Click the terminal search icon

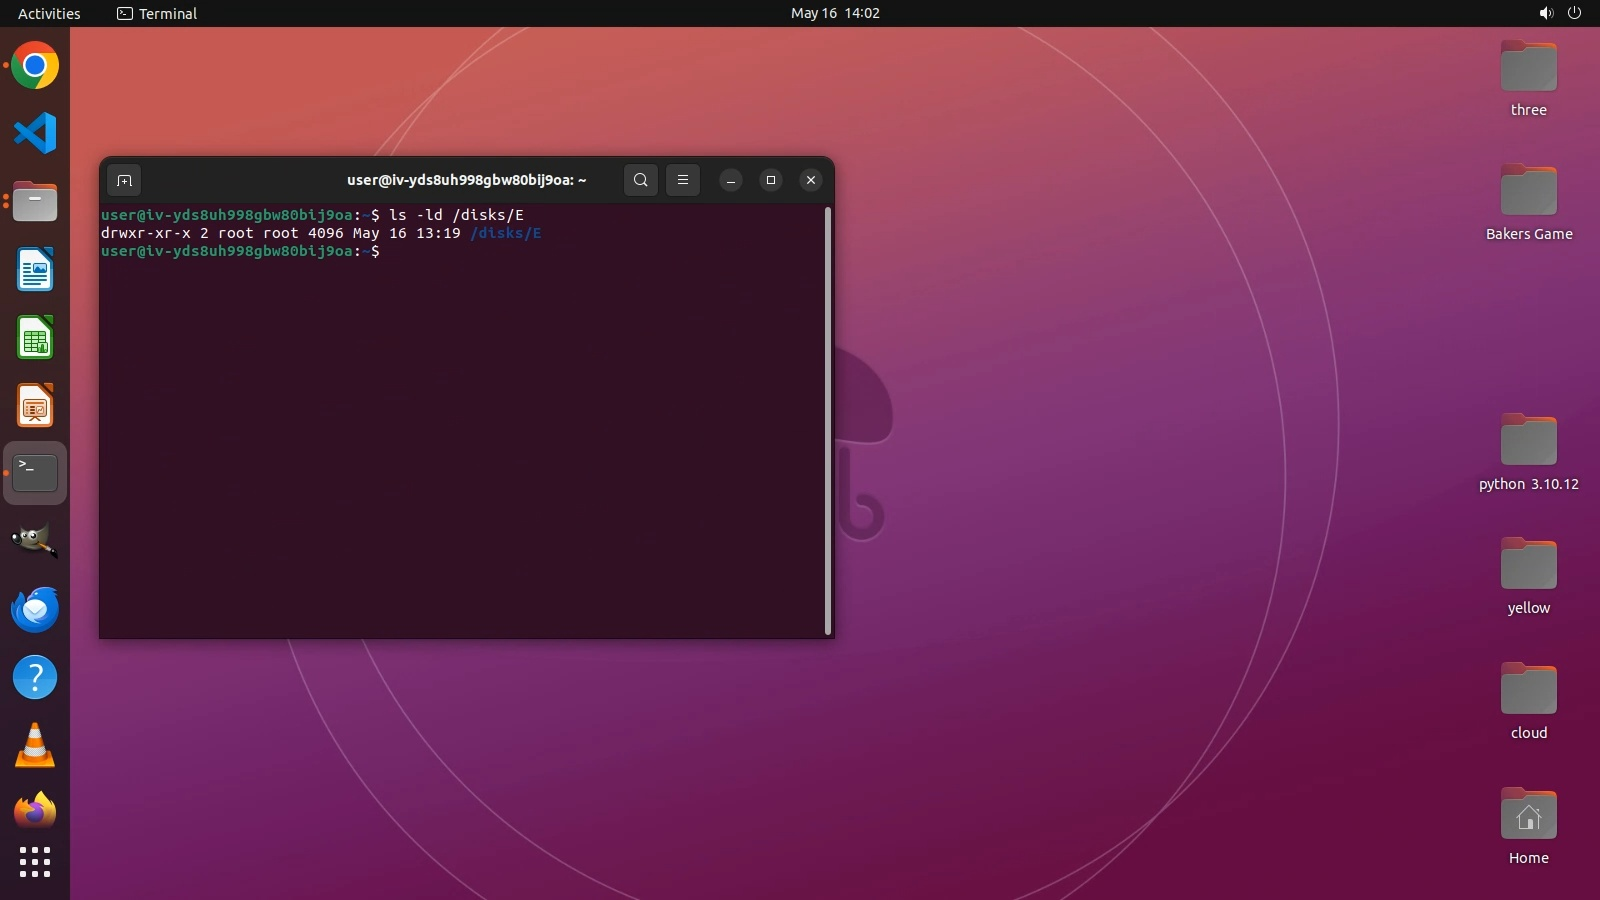[641, 180]
